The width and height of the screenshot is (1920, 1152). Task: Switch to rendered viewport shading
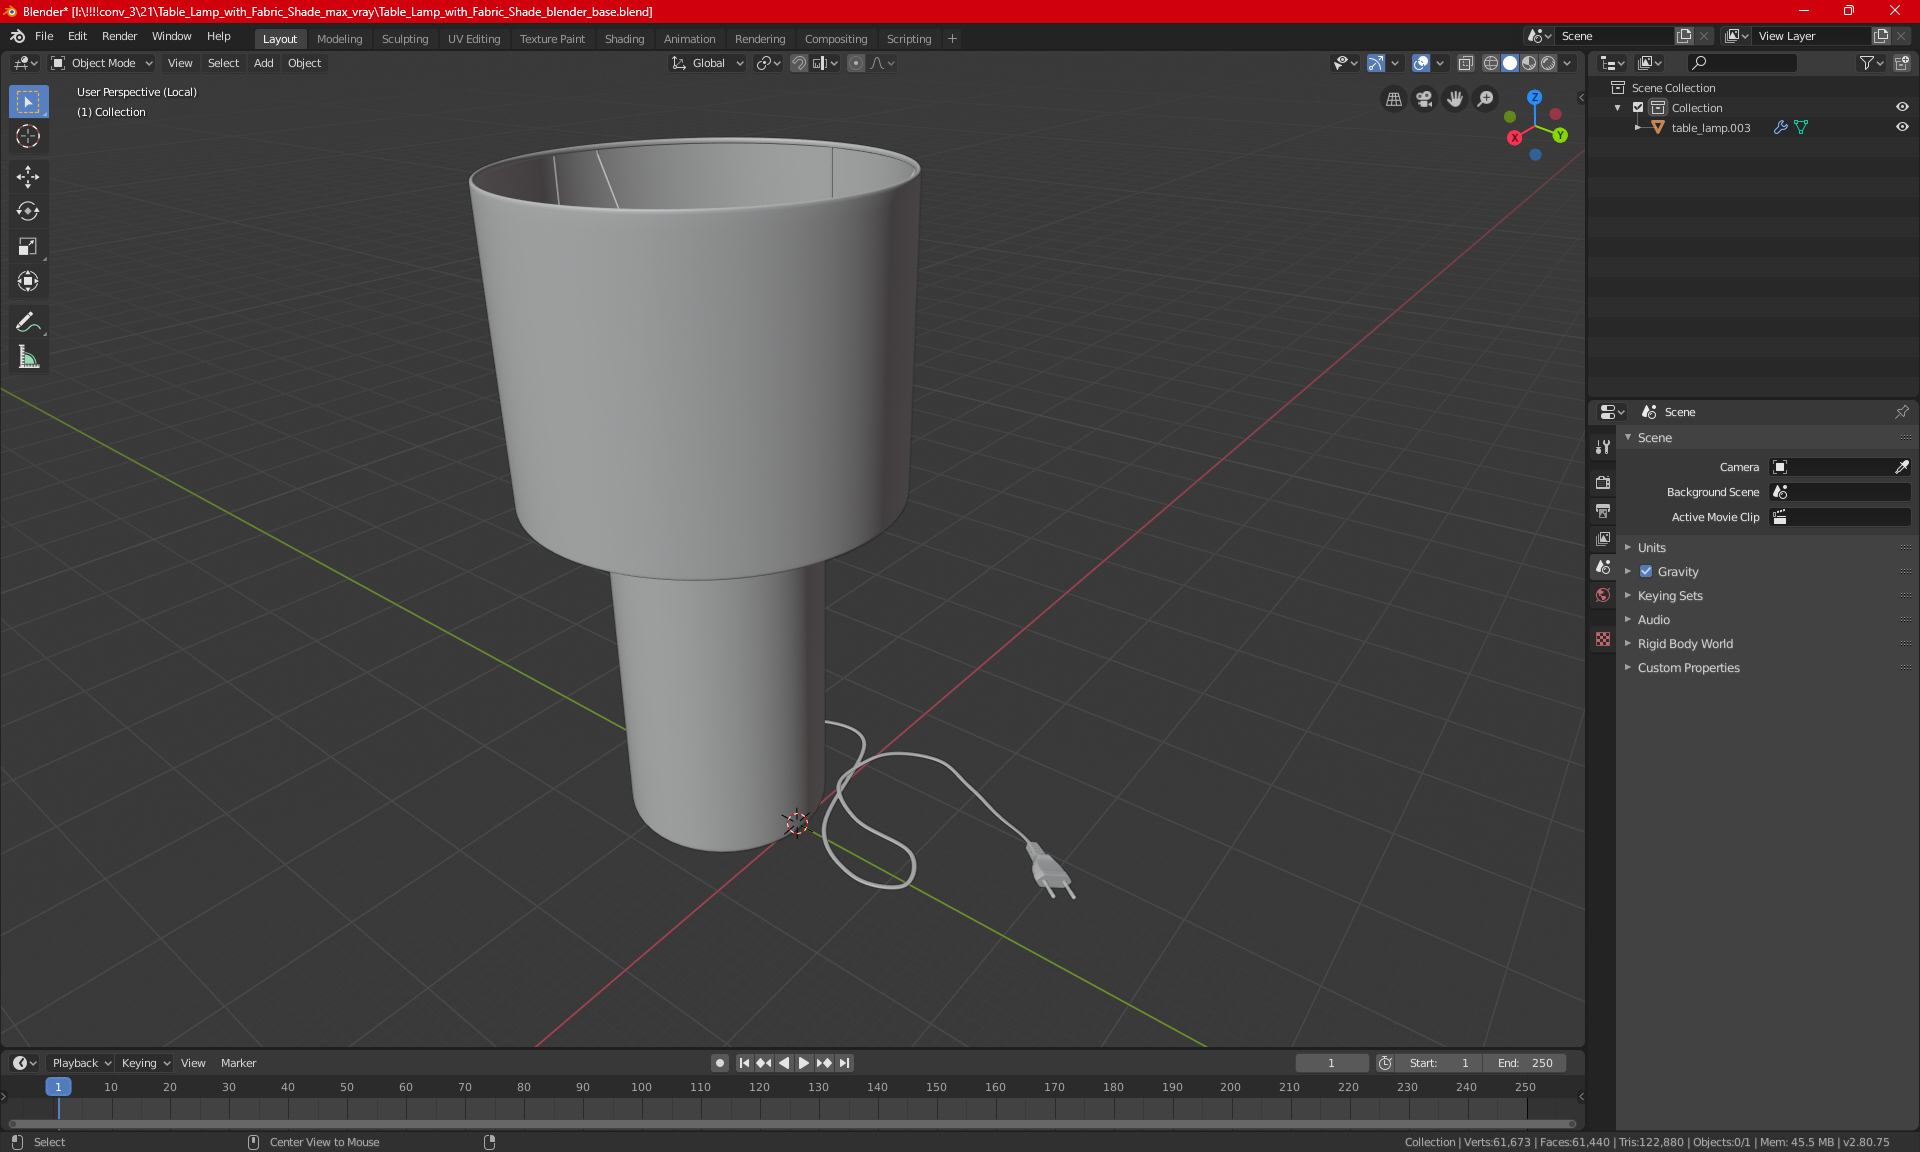1548,63
